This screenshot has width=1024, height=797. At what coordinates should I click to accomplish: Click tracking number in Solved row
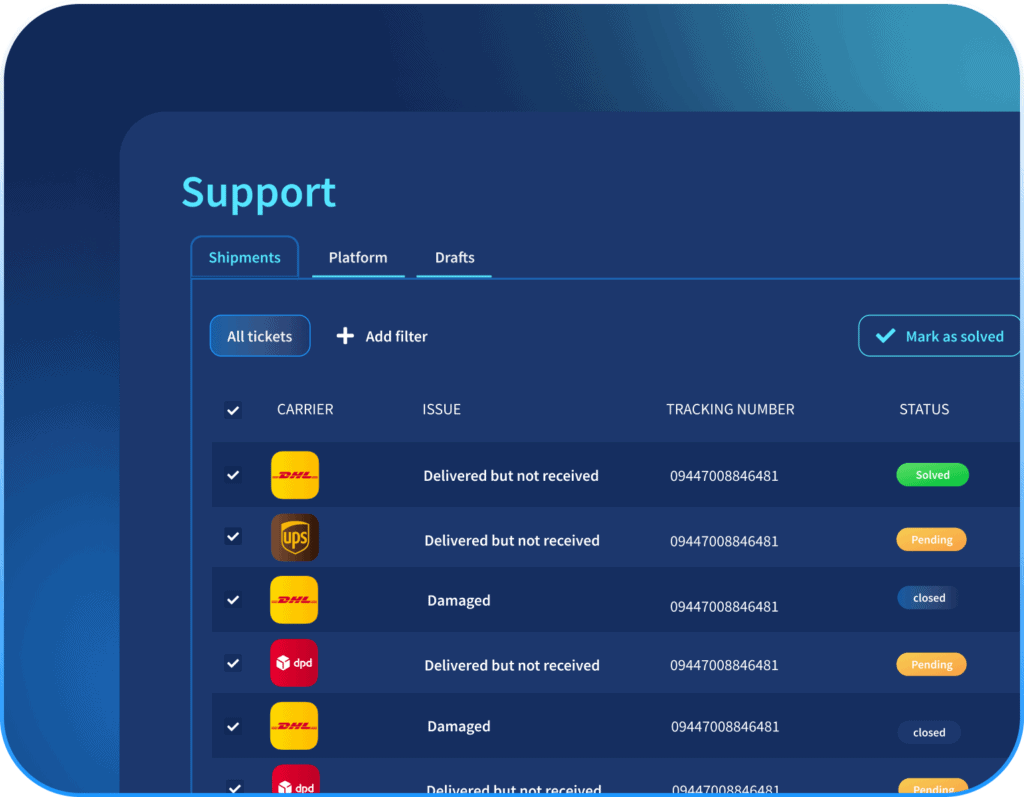click(724, 476)
